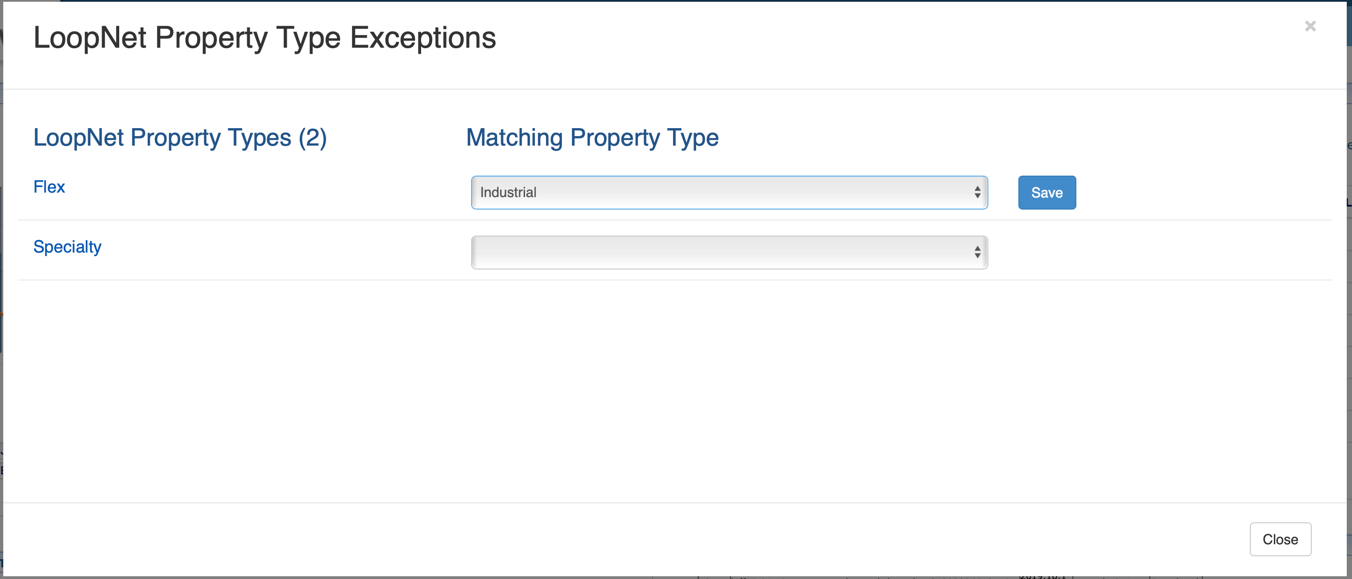Click the Industrial text in the select
The image size is (1352, 579).
pos(508,193)
